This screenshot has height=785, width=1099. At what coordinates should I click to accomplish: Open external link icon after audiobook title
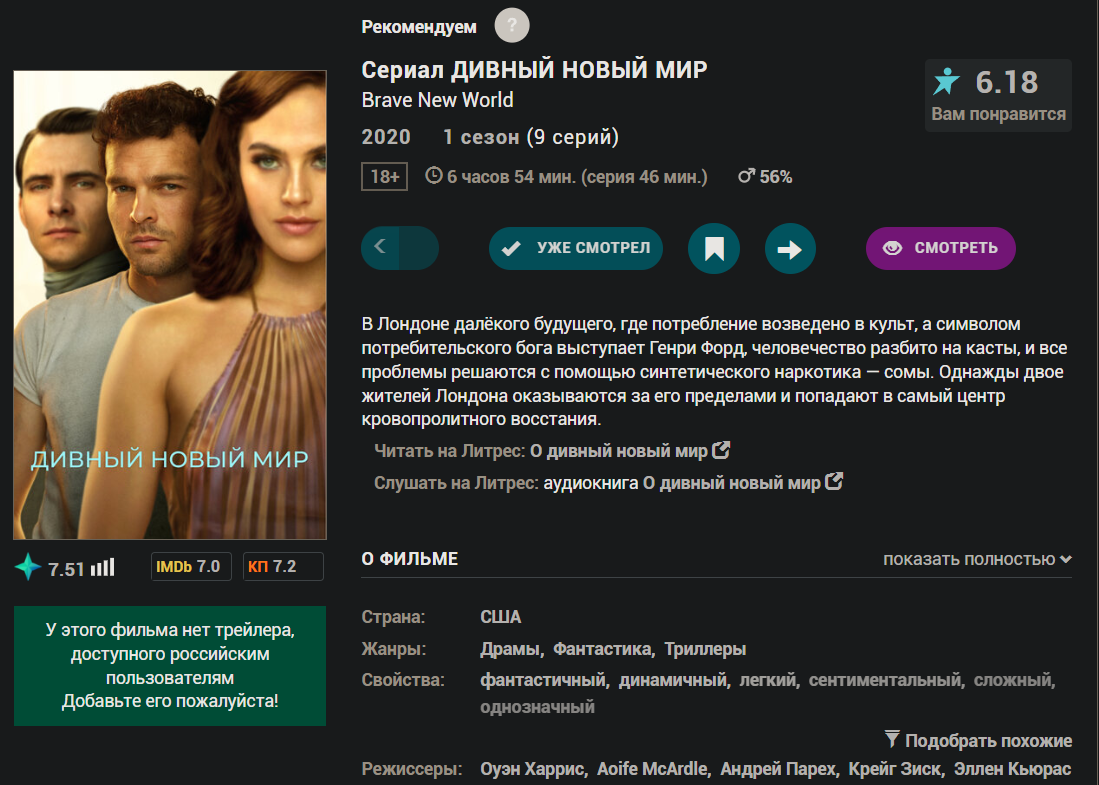click(x=834, y=482)
